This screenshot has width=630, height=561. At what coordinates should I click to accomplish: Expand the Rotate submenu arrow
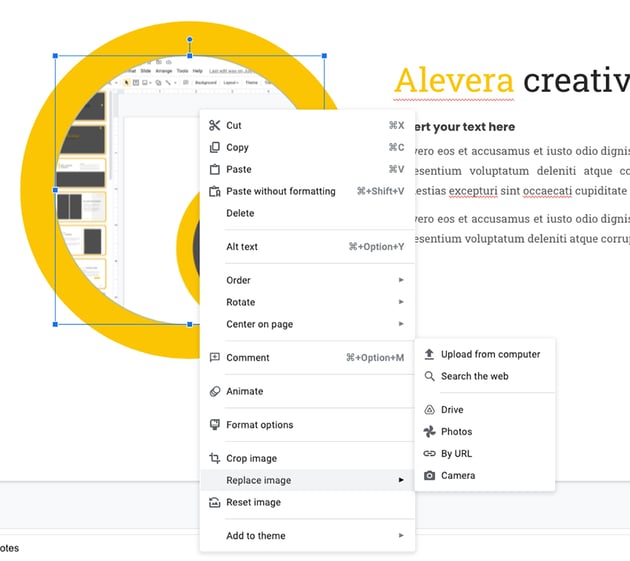(x=401, y=303)
